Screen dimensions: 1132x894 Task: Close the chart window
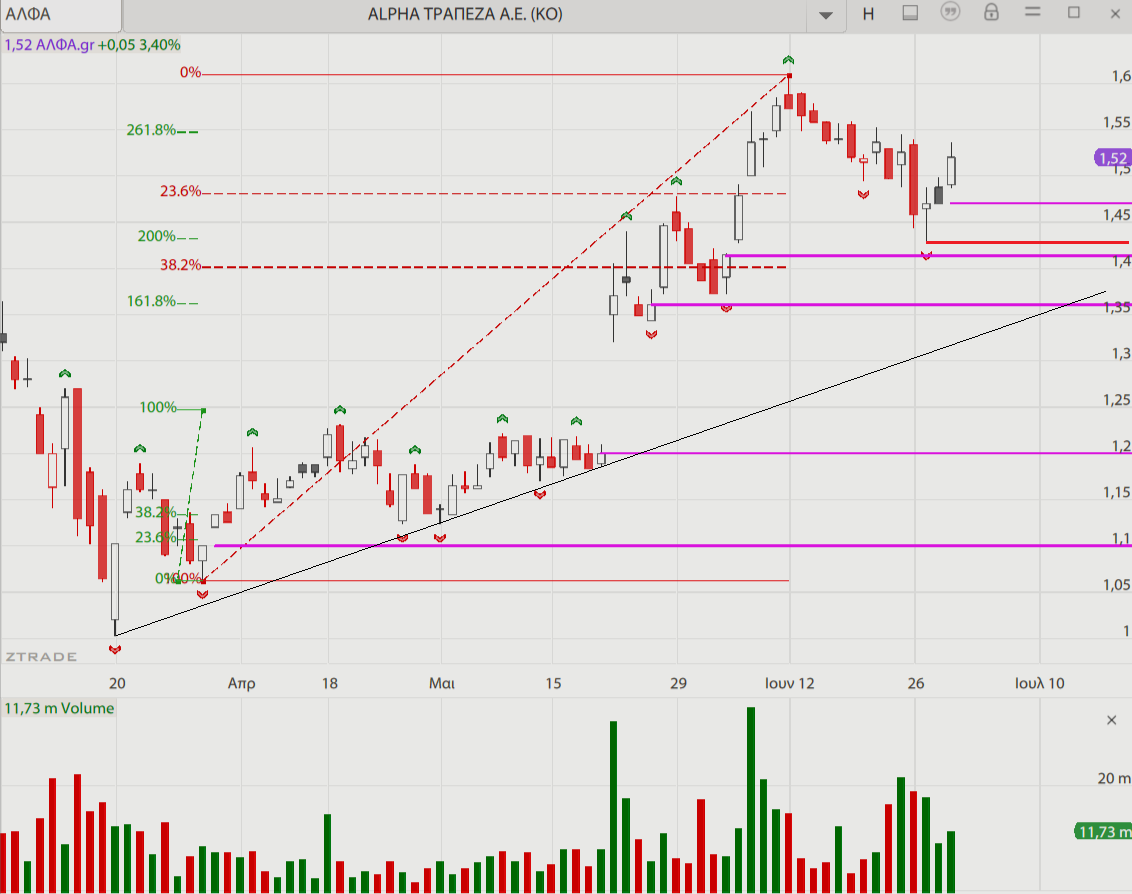(x=1115, y=14)
